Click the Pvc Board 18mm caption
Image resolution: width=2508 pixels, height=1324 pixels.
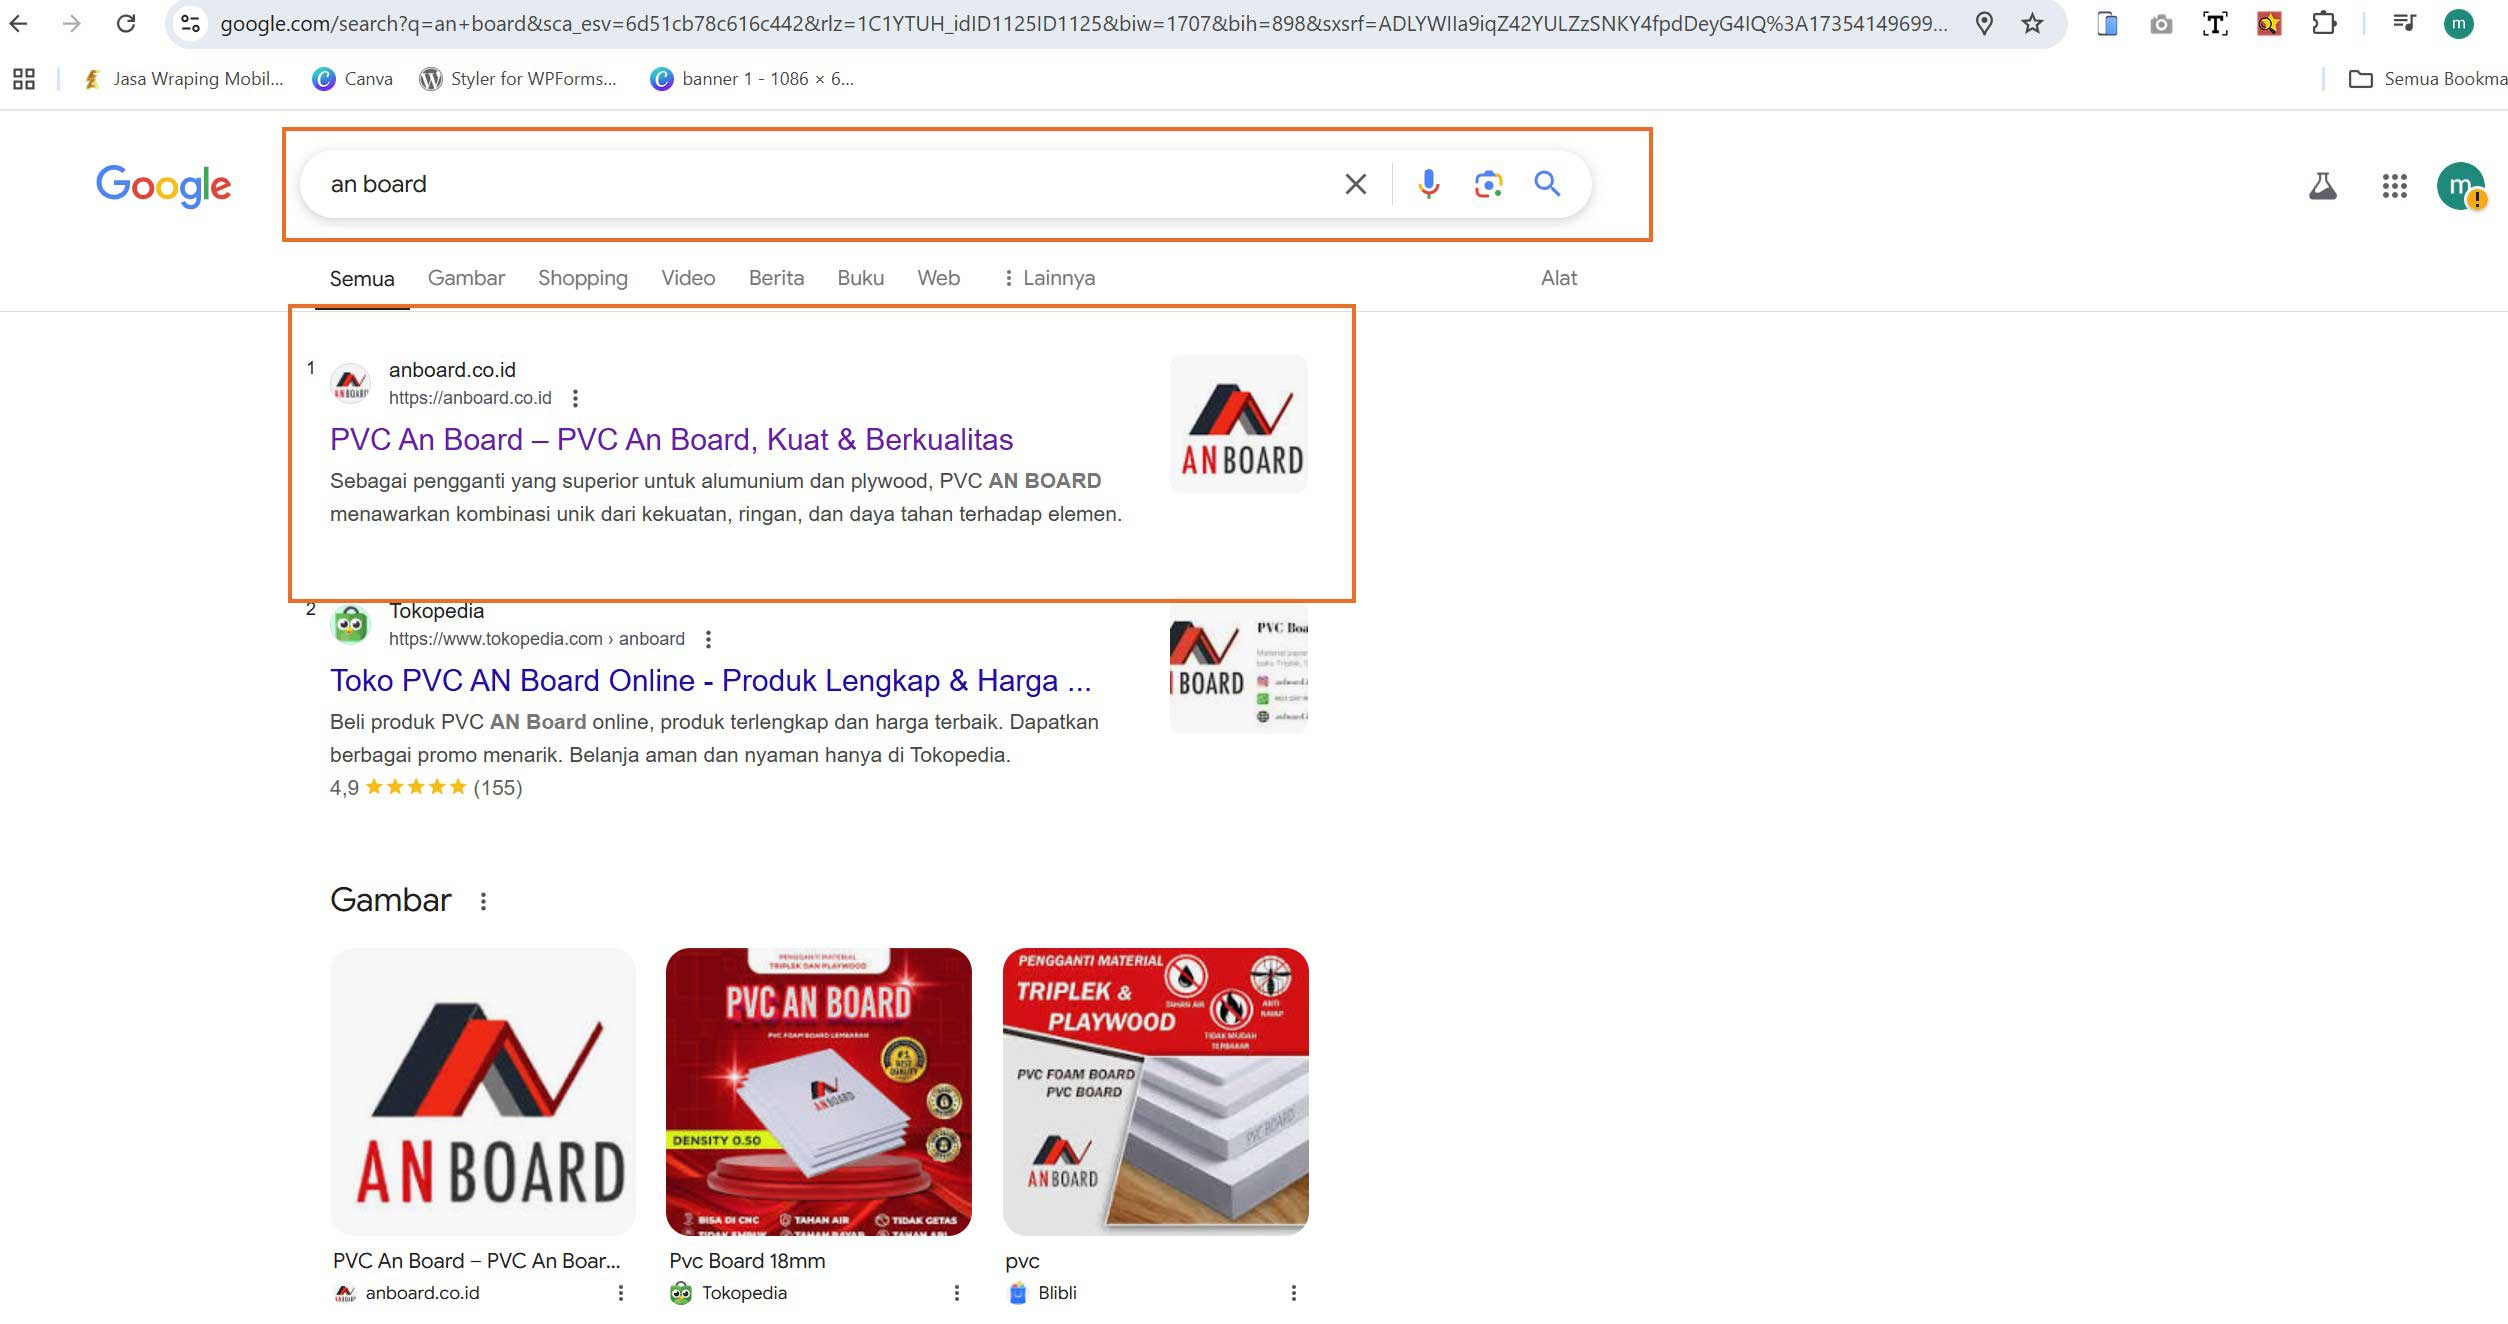pos(747,1261)
